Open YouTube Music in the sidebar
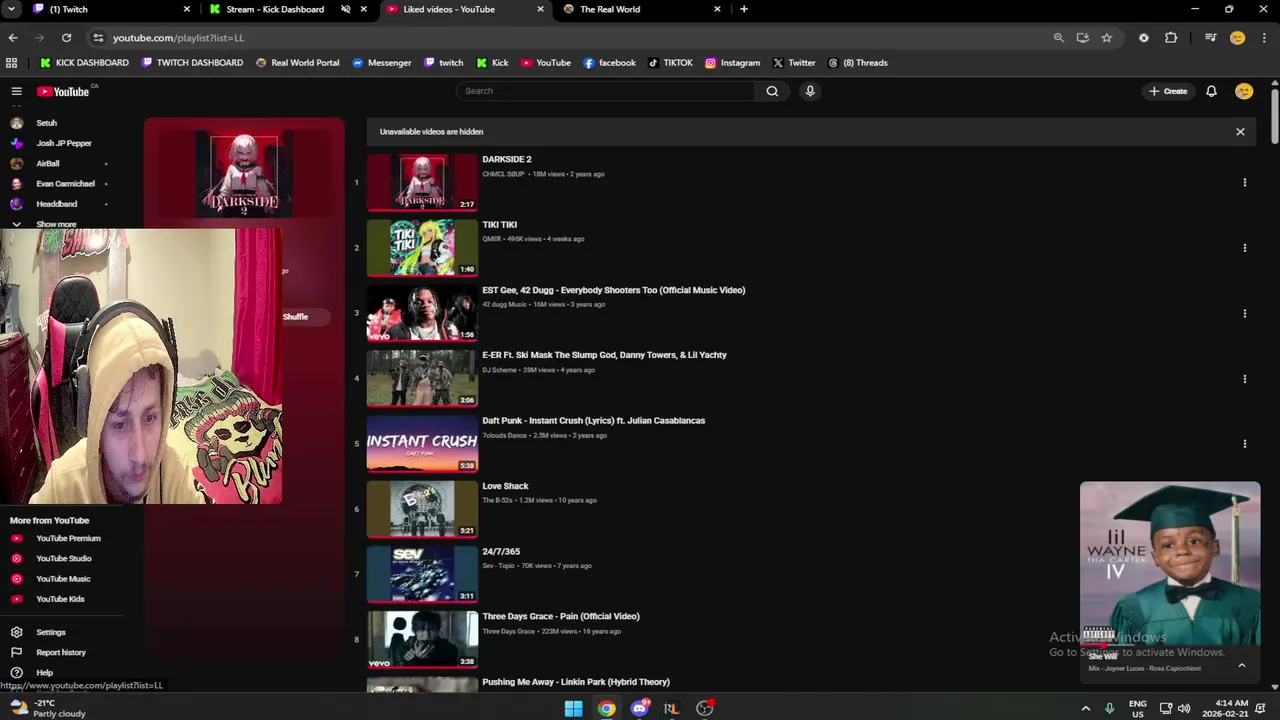 tap(61, 578)
